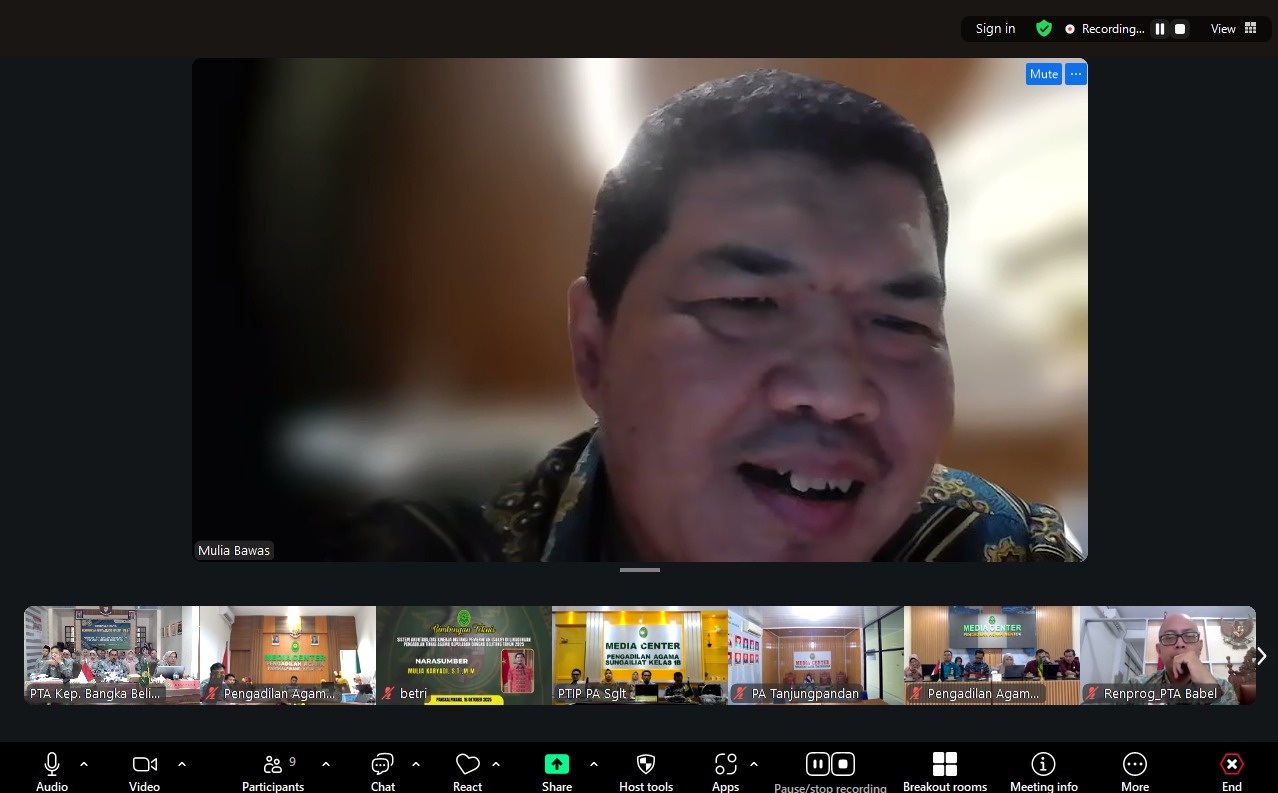Image resolution: width=1278 pixels, height=793 pixels.
Task: Pause recording in bottom toolbar
Action: (818, 764)
